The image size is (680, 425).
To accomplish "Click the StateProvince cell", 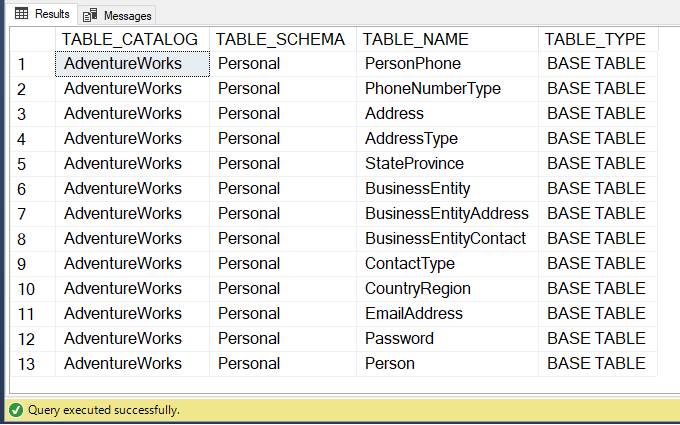I will point(448,164).
